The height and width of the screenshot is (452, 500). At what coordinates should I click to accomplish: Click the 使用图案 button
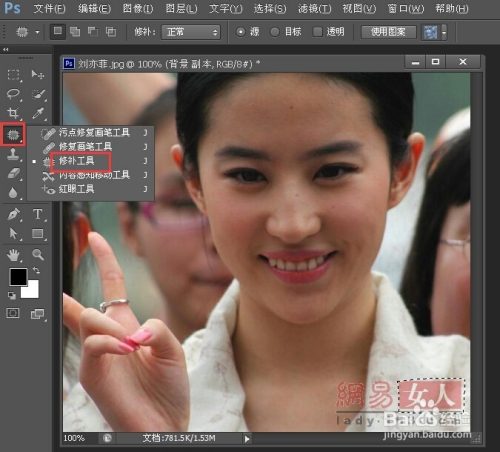389,32
